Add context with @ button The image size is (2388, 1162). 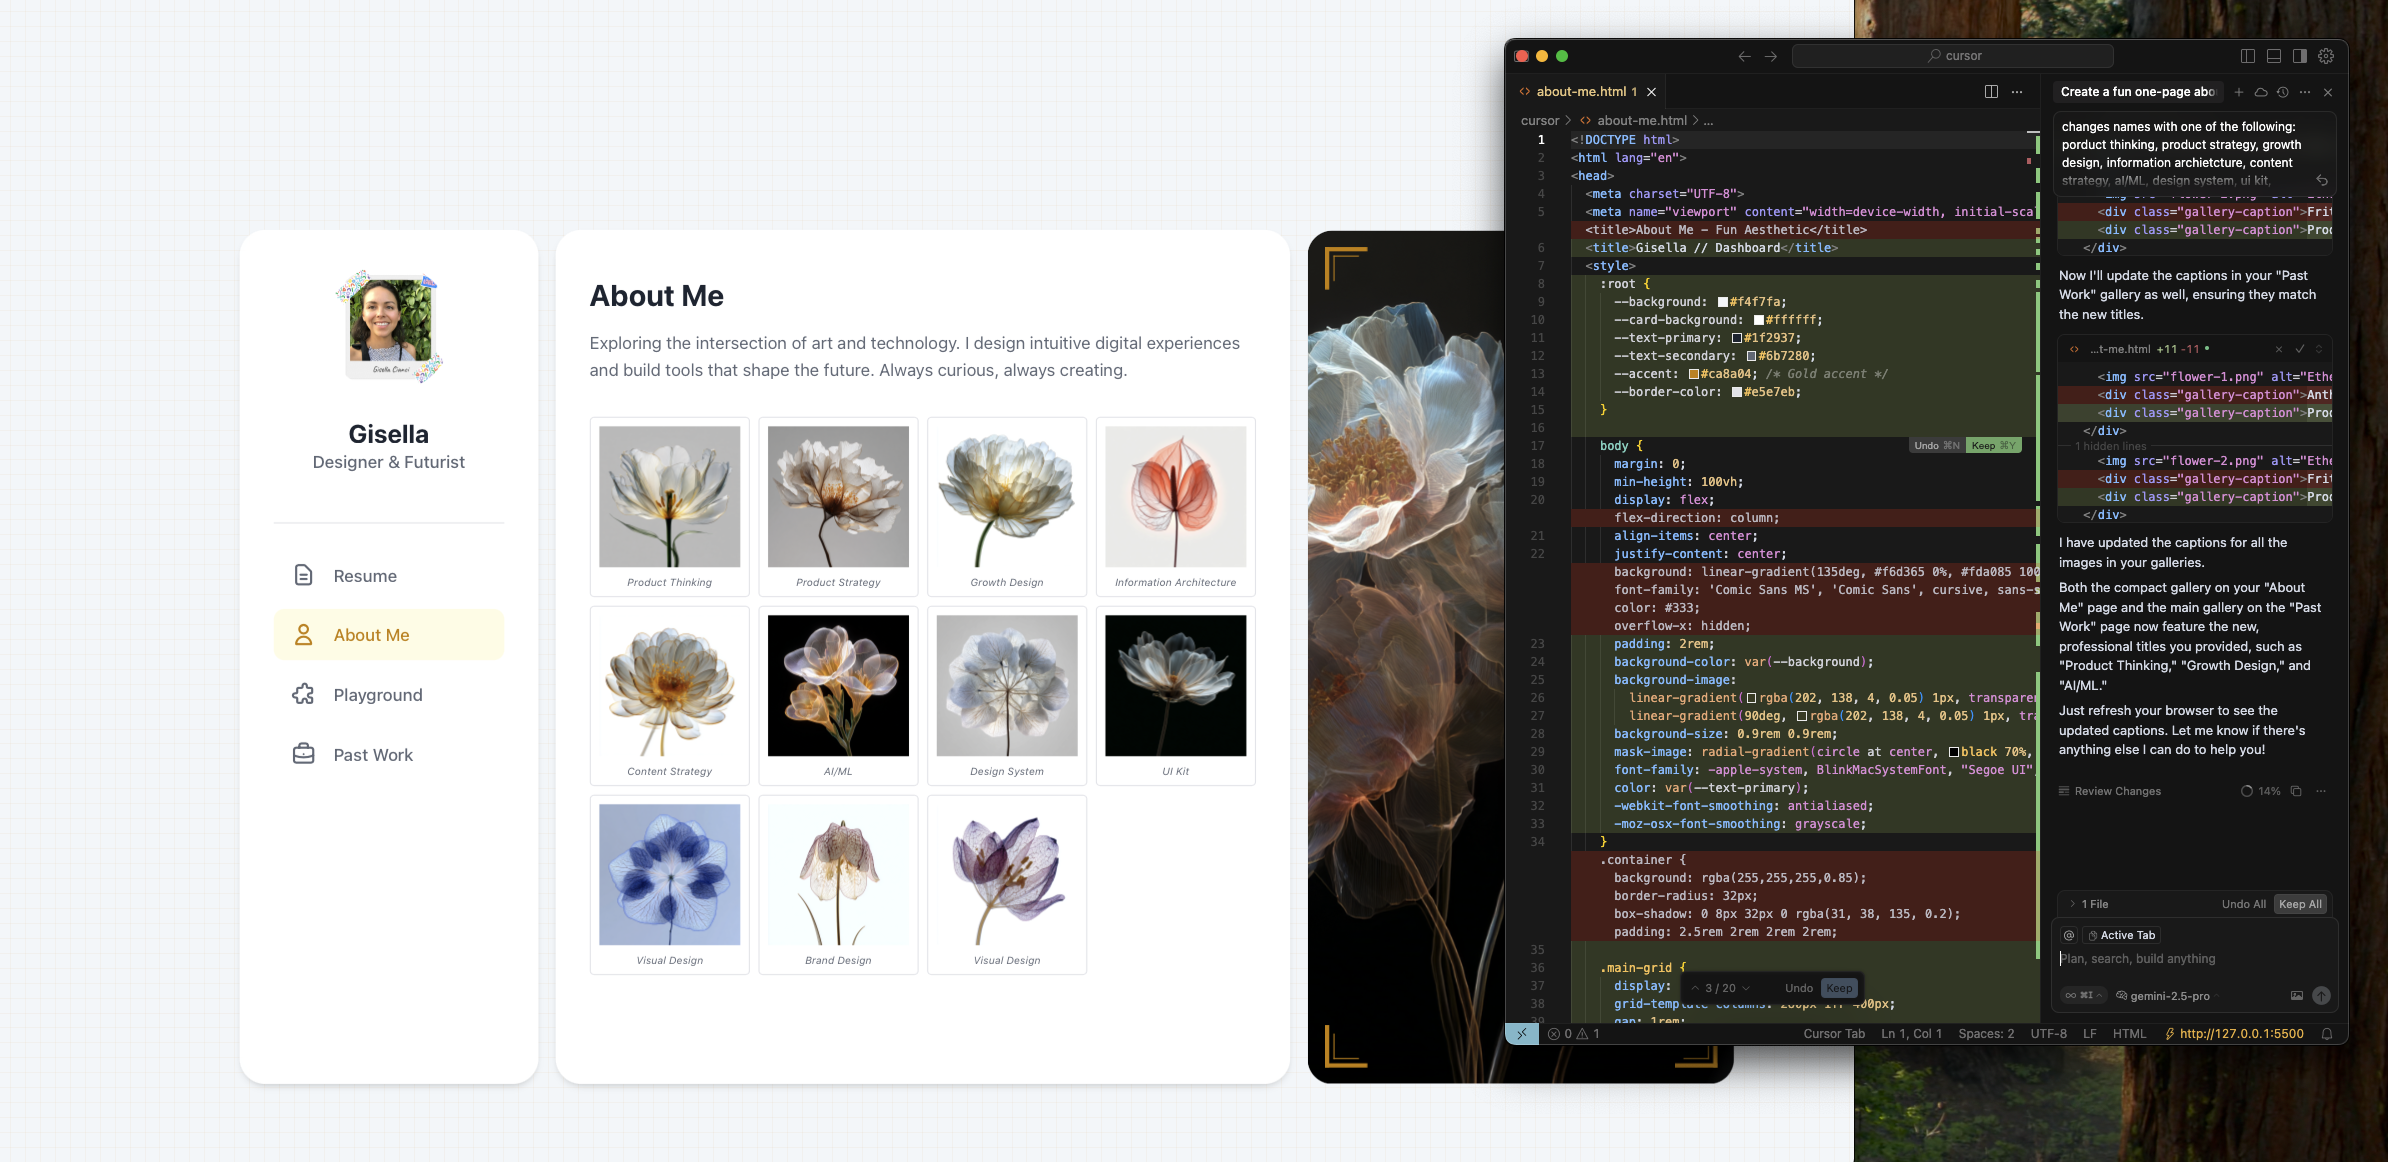[x=2069, y=935]
